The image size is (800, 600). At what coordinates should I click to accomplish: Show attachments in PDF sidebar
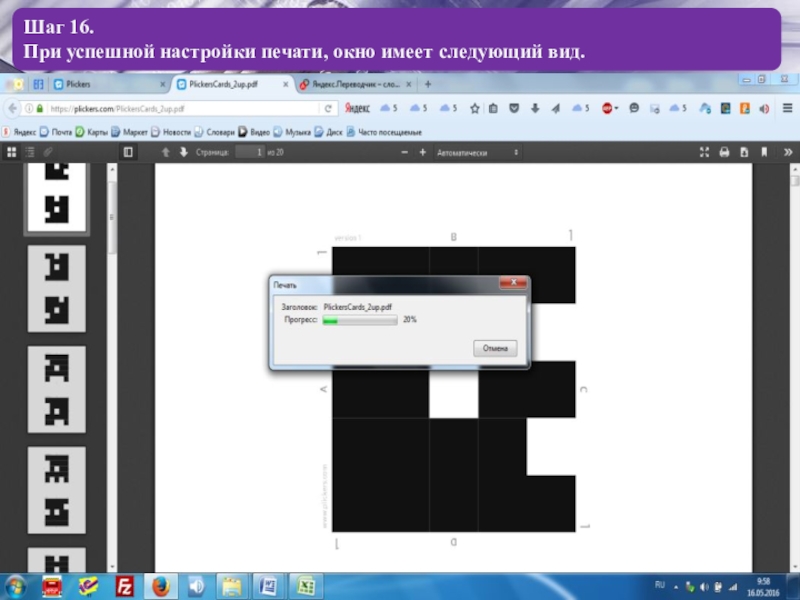coord(48,152)
